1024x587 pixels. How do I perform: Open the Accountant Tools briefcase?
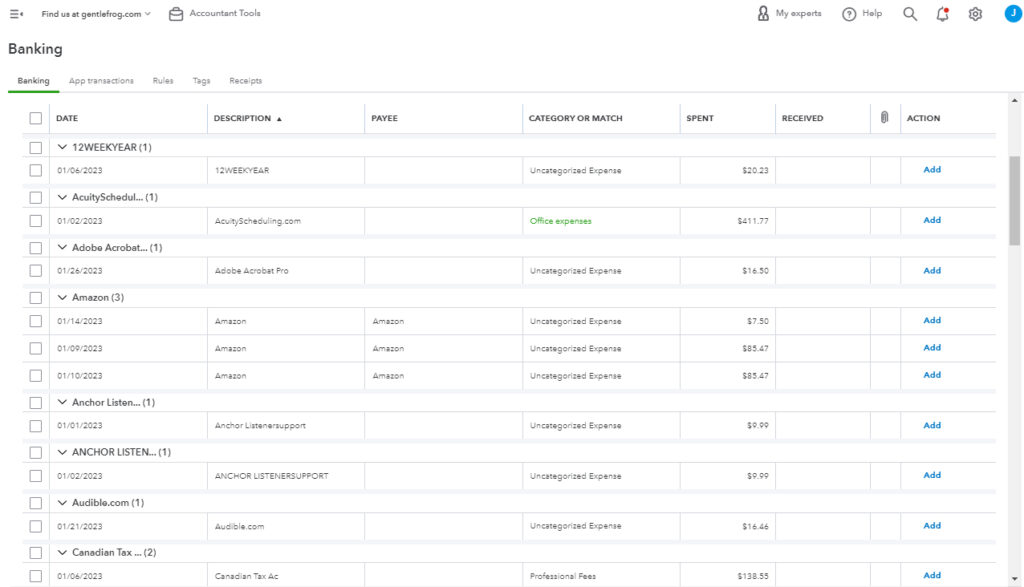(x=176, y=13)
